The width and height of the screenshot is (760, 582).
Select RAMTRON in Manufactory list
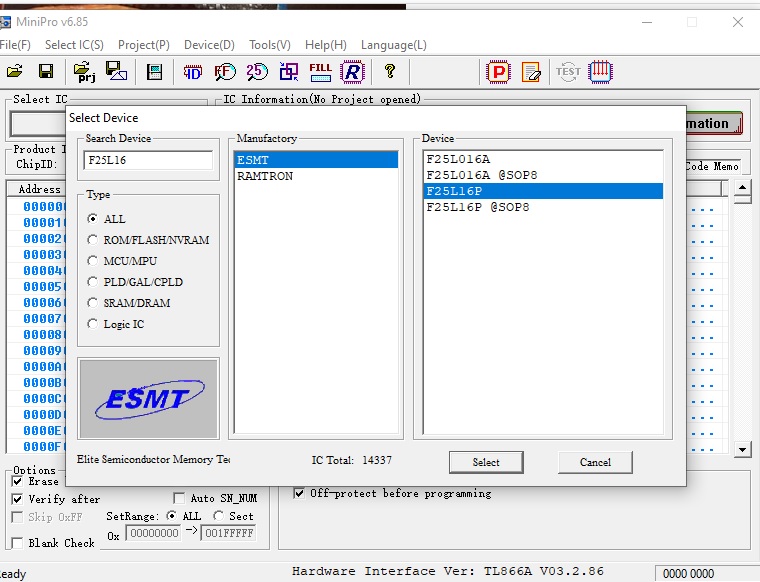click(x=316, y=176)
